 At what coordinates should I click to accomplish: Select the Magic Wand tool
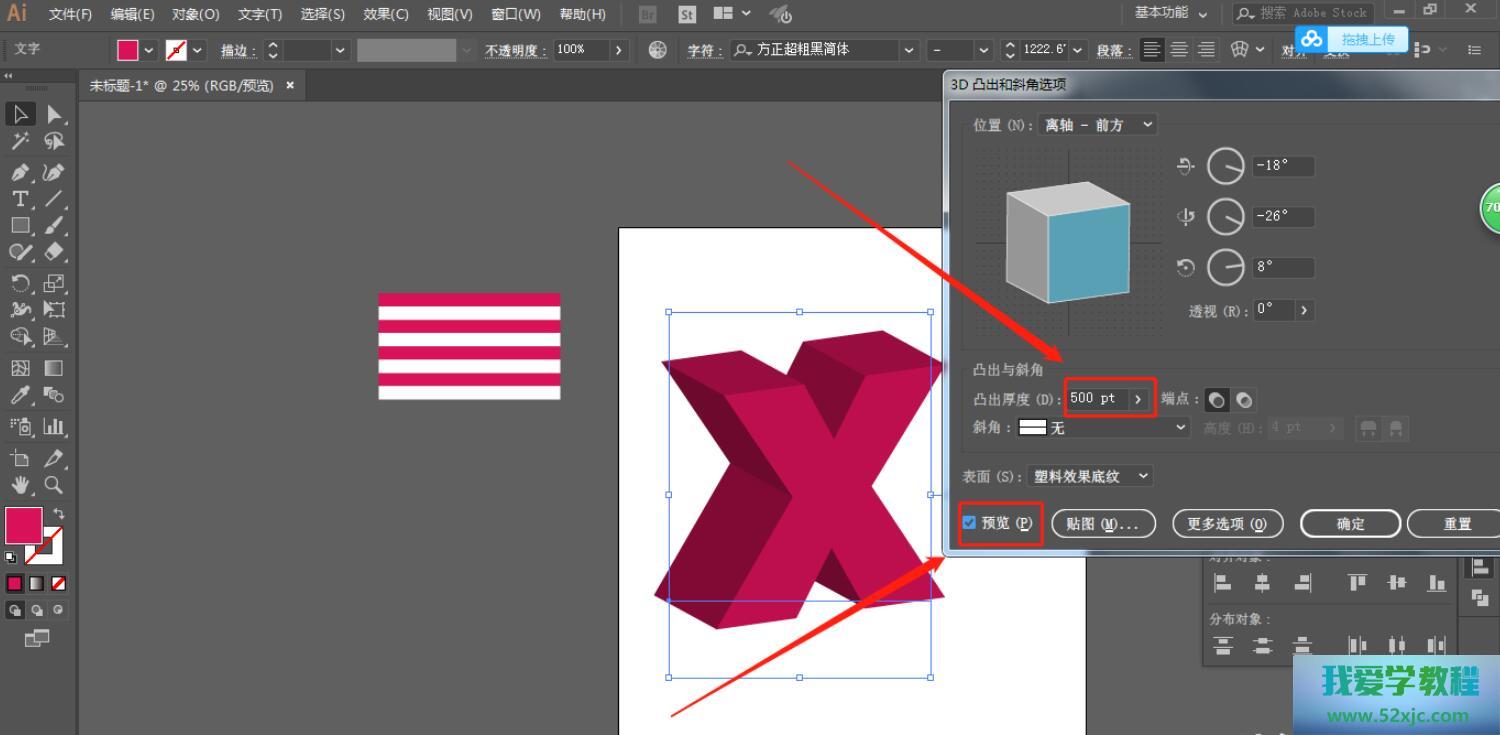pos(19,141)
